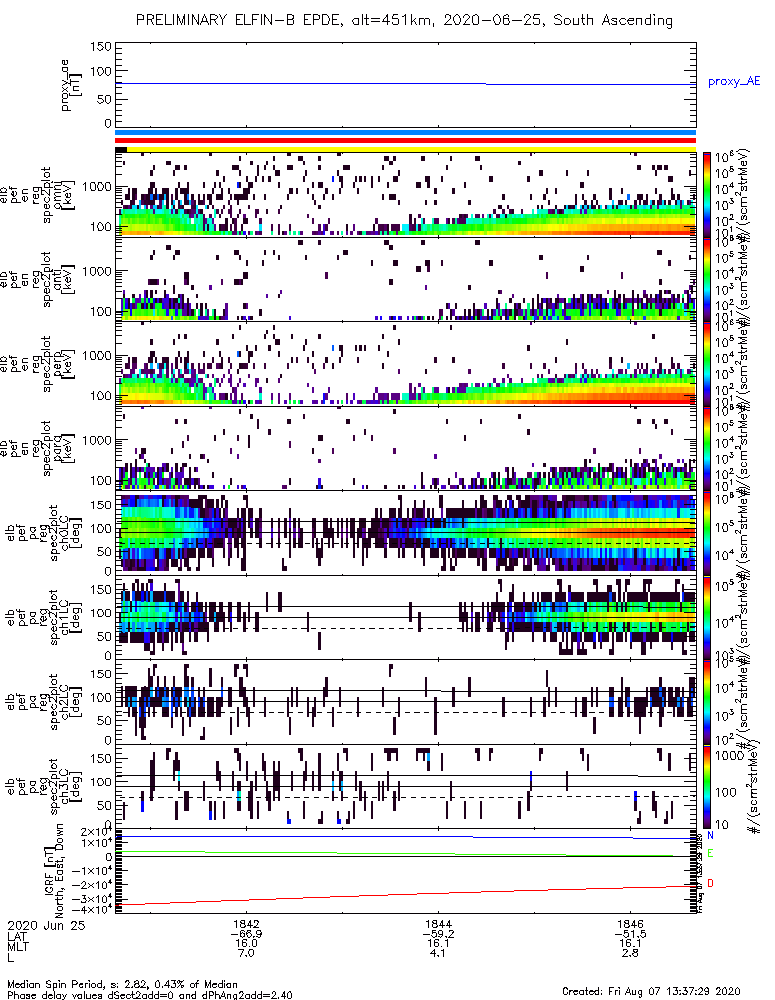This screenshot has width=775, height=1000.
Task: Click L-shell value 4.1
Action: 438,953
